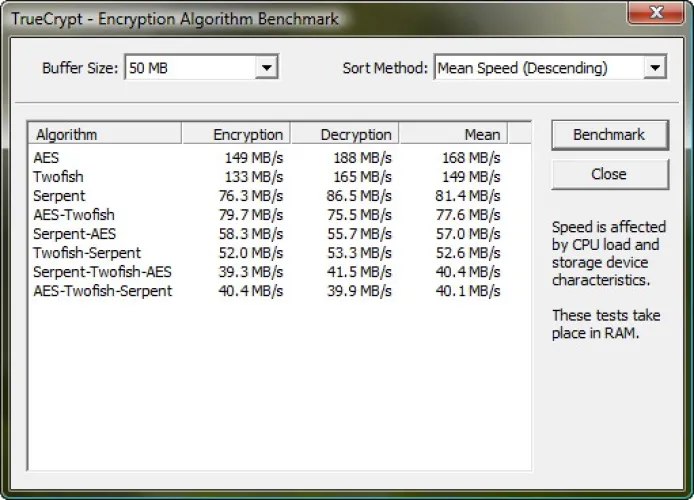Click the Close button
694x500 pixels.
tap(610, 174)
